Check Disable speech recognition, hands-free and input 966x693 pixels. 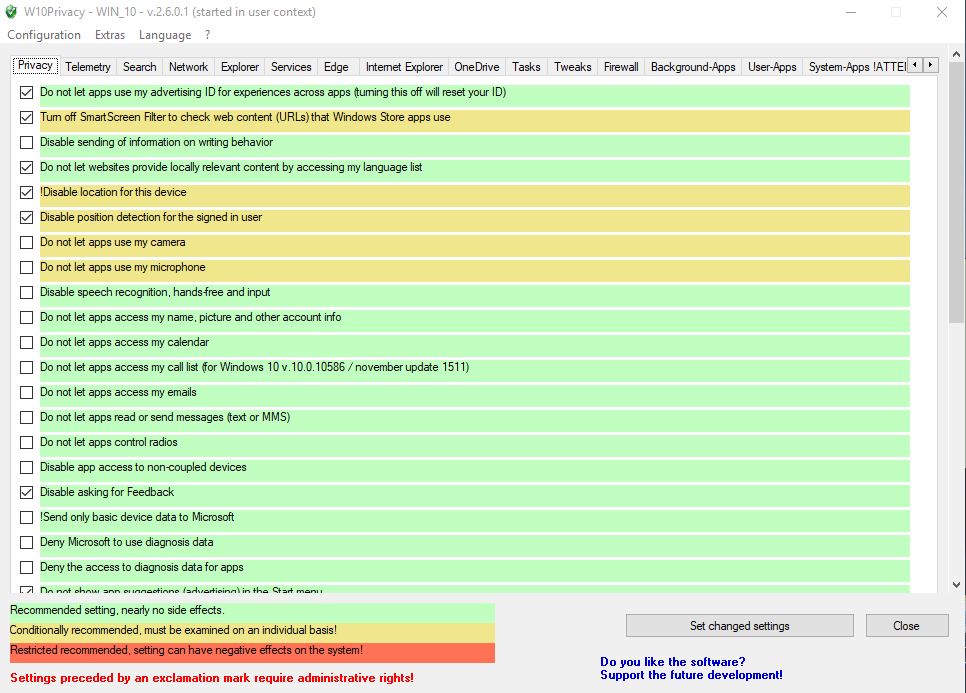pos(26,293)
